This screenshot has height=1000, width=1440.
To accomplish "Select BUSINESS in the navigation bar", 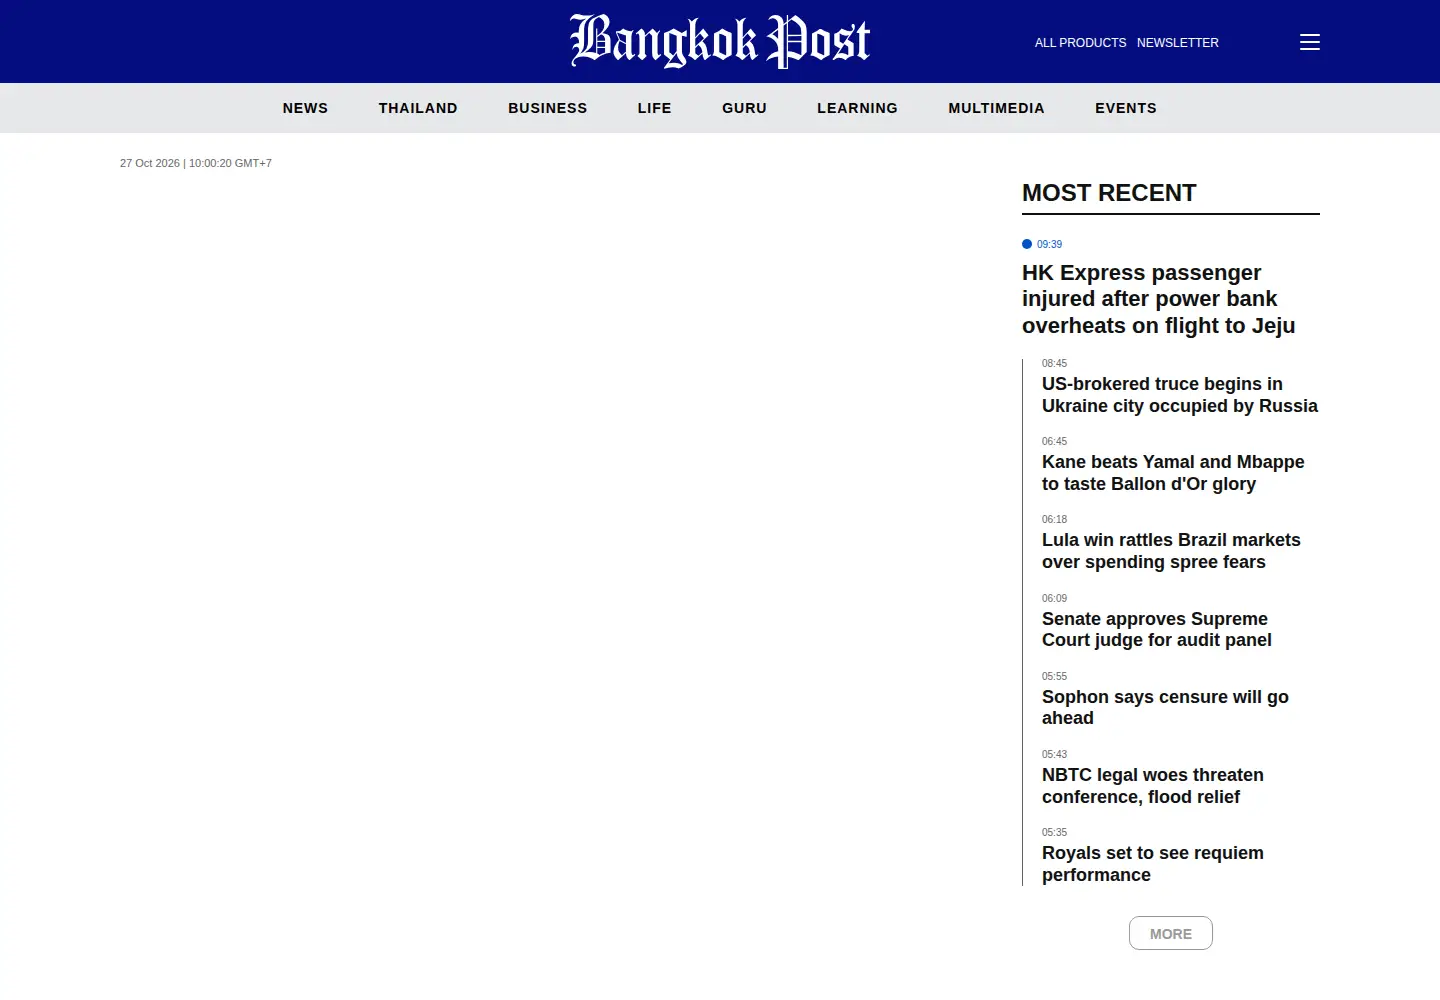I will [548, 108].
